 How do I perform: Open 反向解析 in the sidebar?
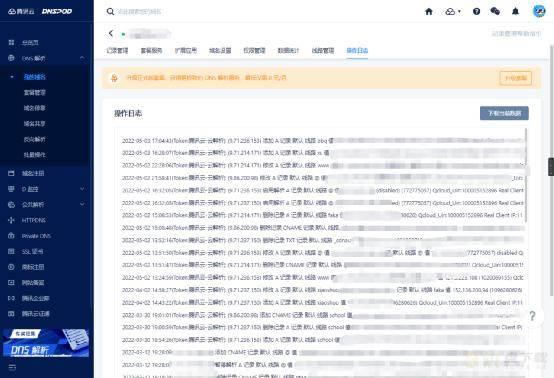pyautogui.click(x=35, y=139)
